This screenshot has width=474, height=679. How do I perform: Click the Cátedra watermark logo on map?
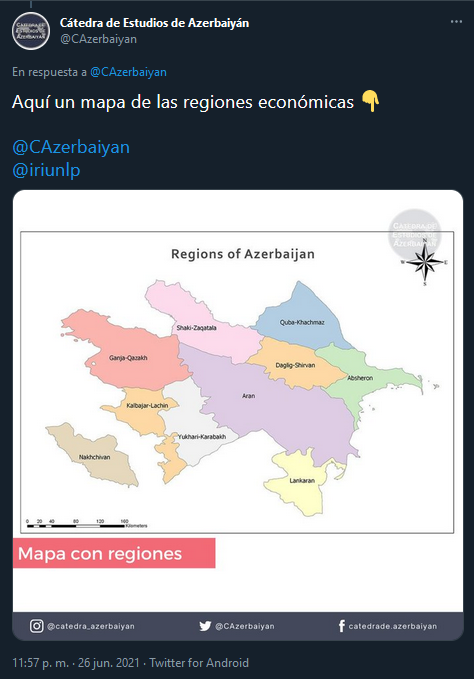click(x=414, y=234)
